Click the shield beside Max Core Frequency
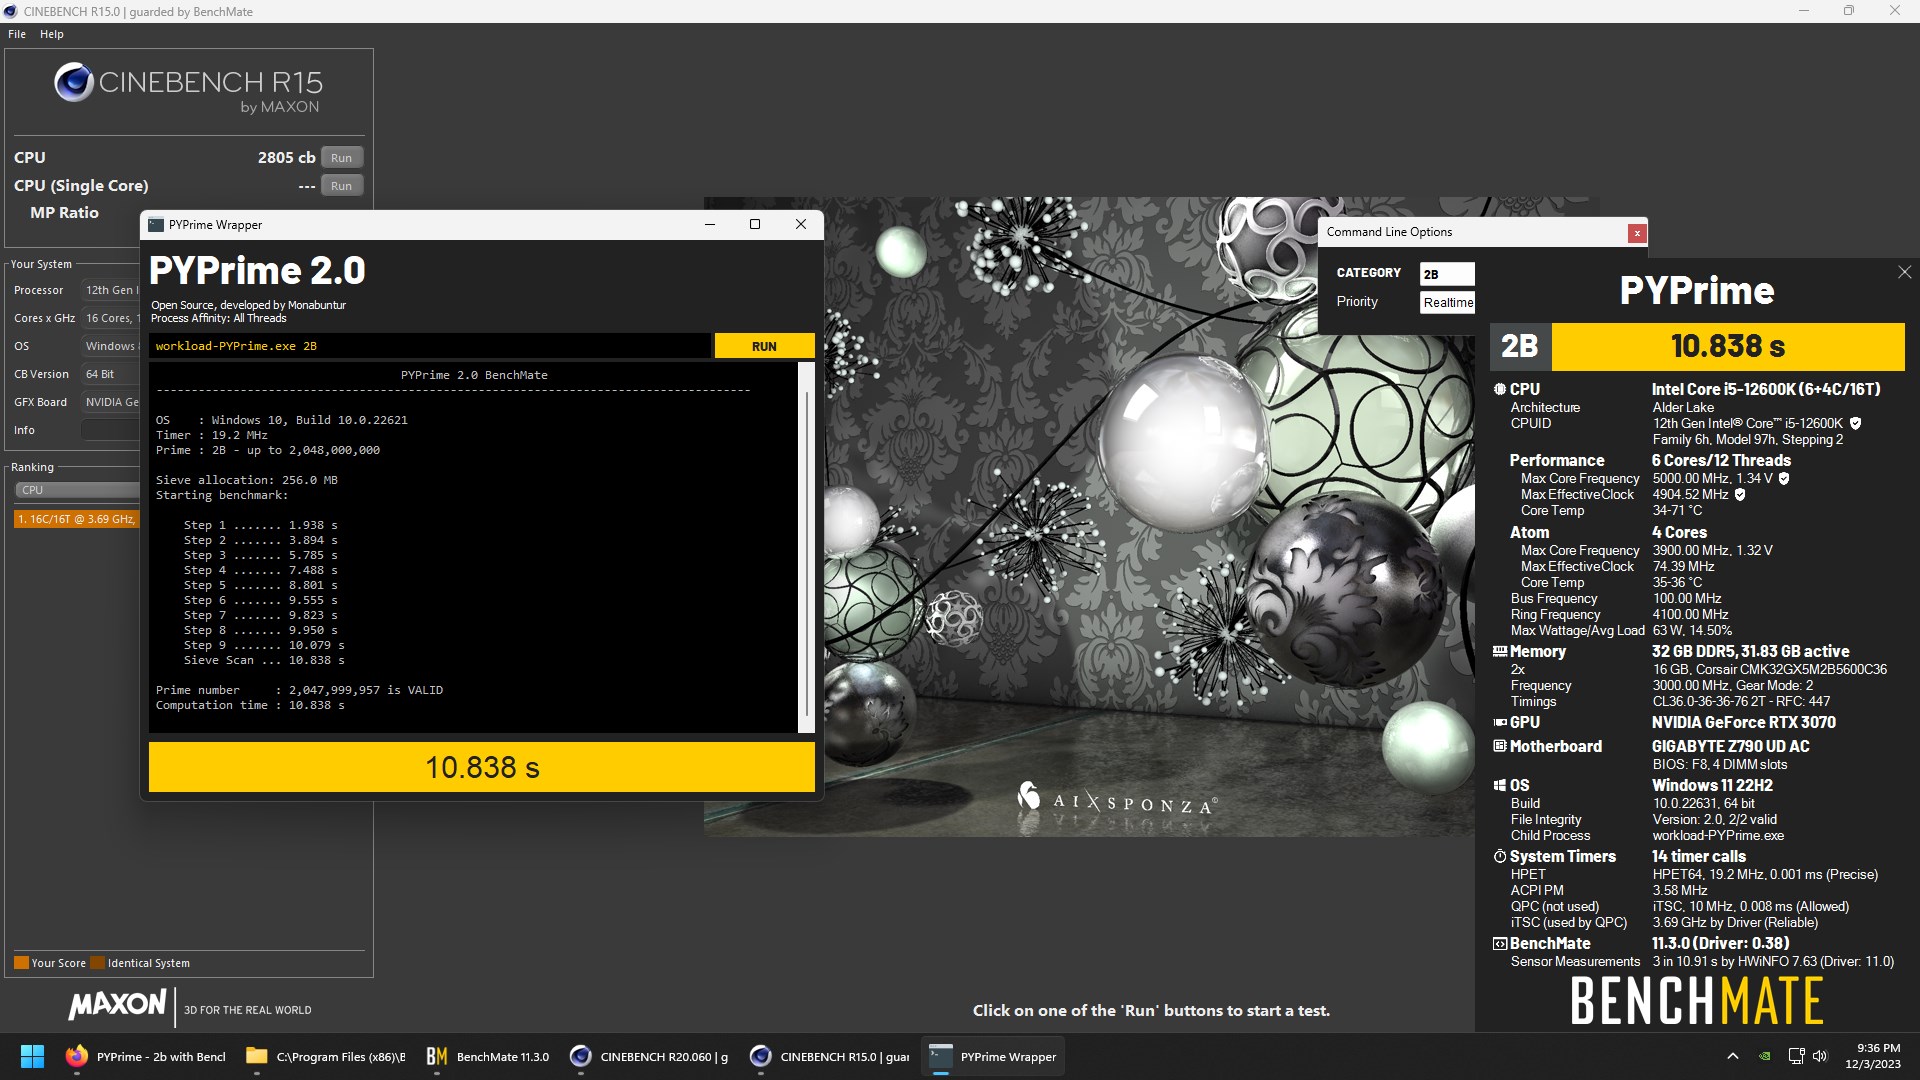Screen dimensions: 1920x1080 (1784, 478)
